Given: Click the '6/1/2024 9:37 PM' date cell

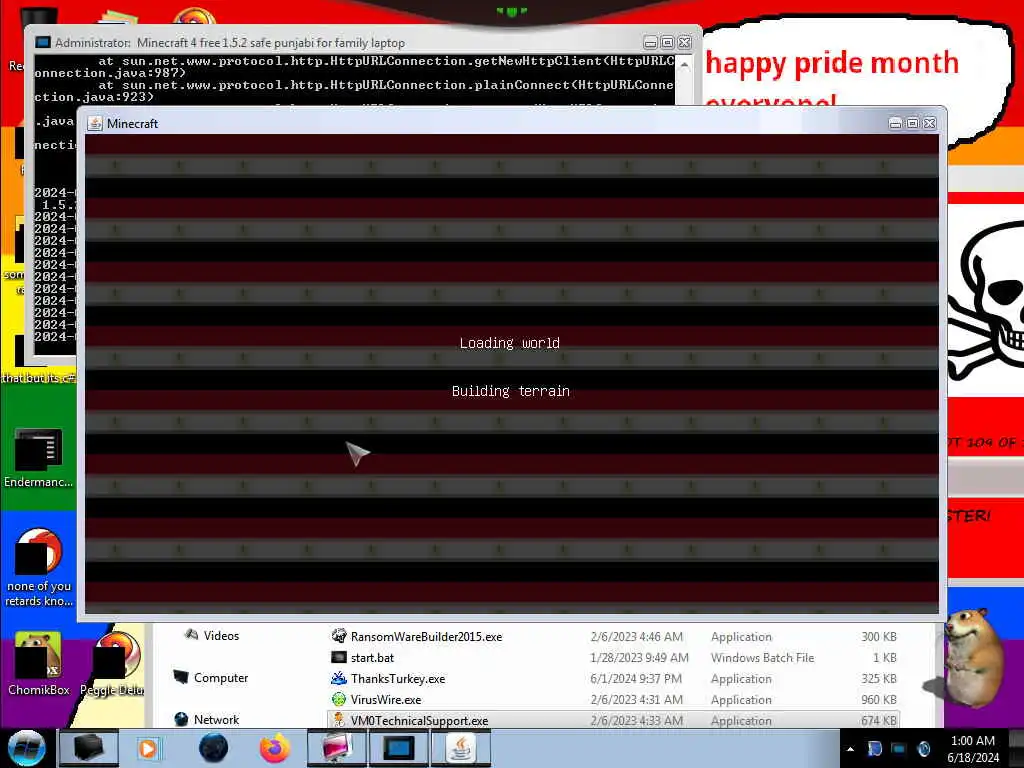Looking at the screenshot, I should point(635,678).
